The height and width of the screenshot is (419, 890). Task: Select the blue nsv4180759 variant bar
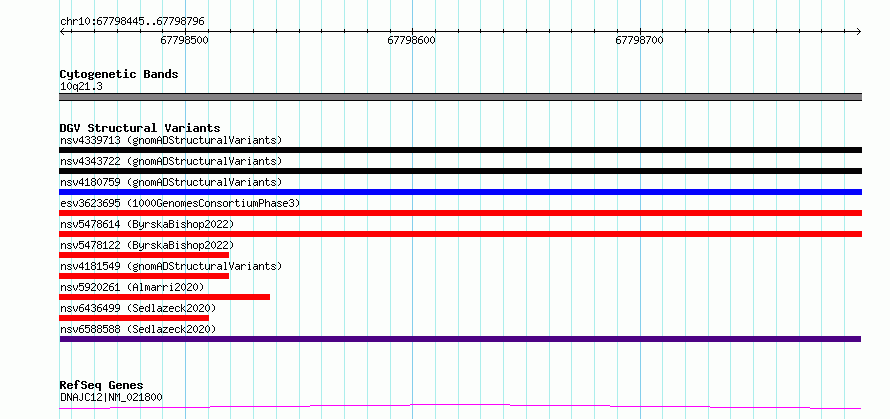460,192
